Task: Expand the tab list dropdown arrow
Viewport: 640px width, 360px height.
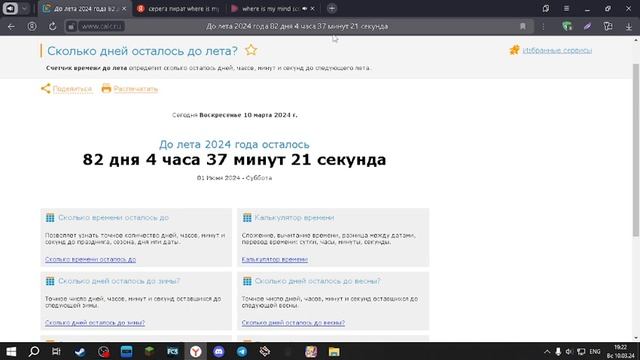Action: click(24, 8)
